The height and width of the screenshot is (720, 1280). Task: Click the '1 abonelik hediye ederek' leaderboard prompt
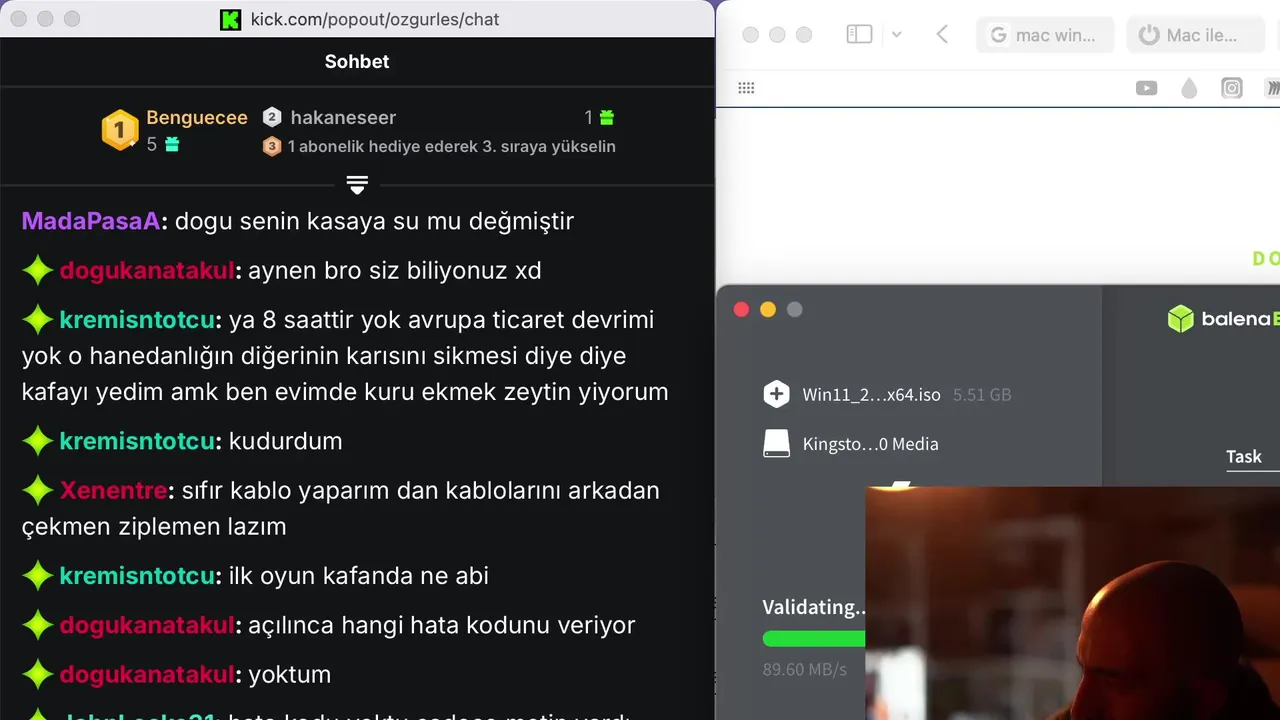coord(451,146)
